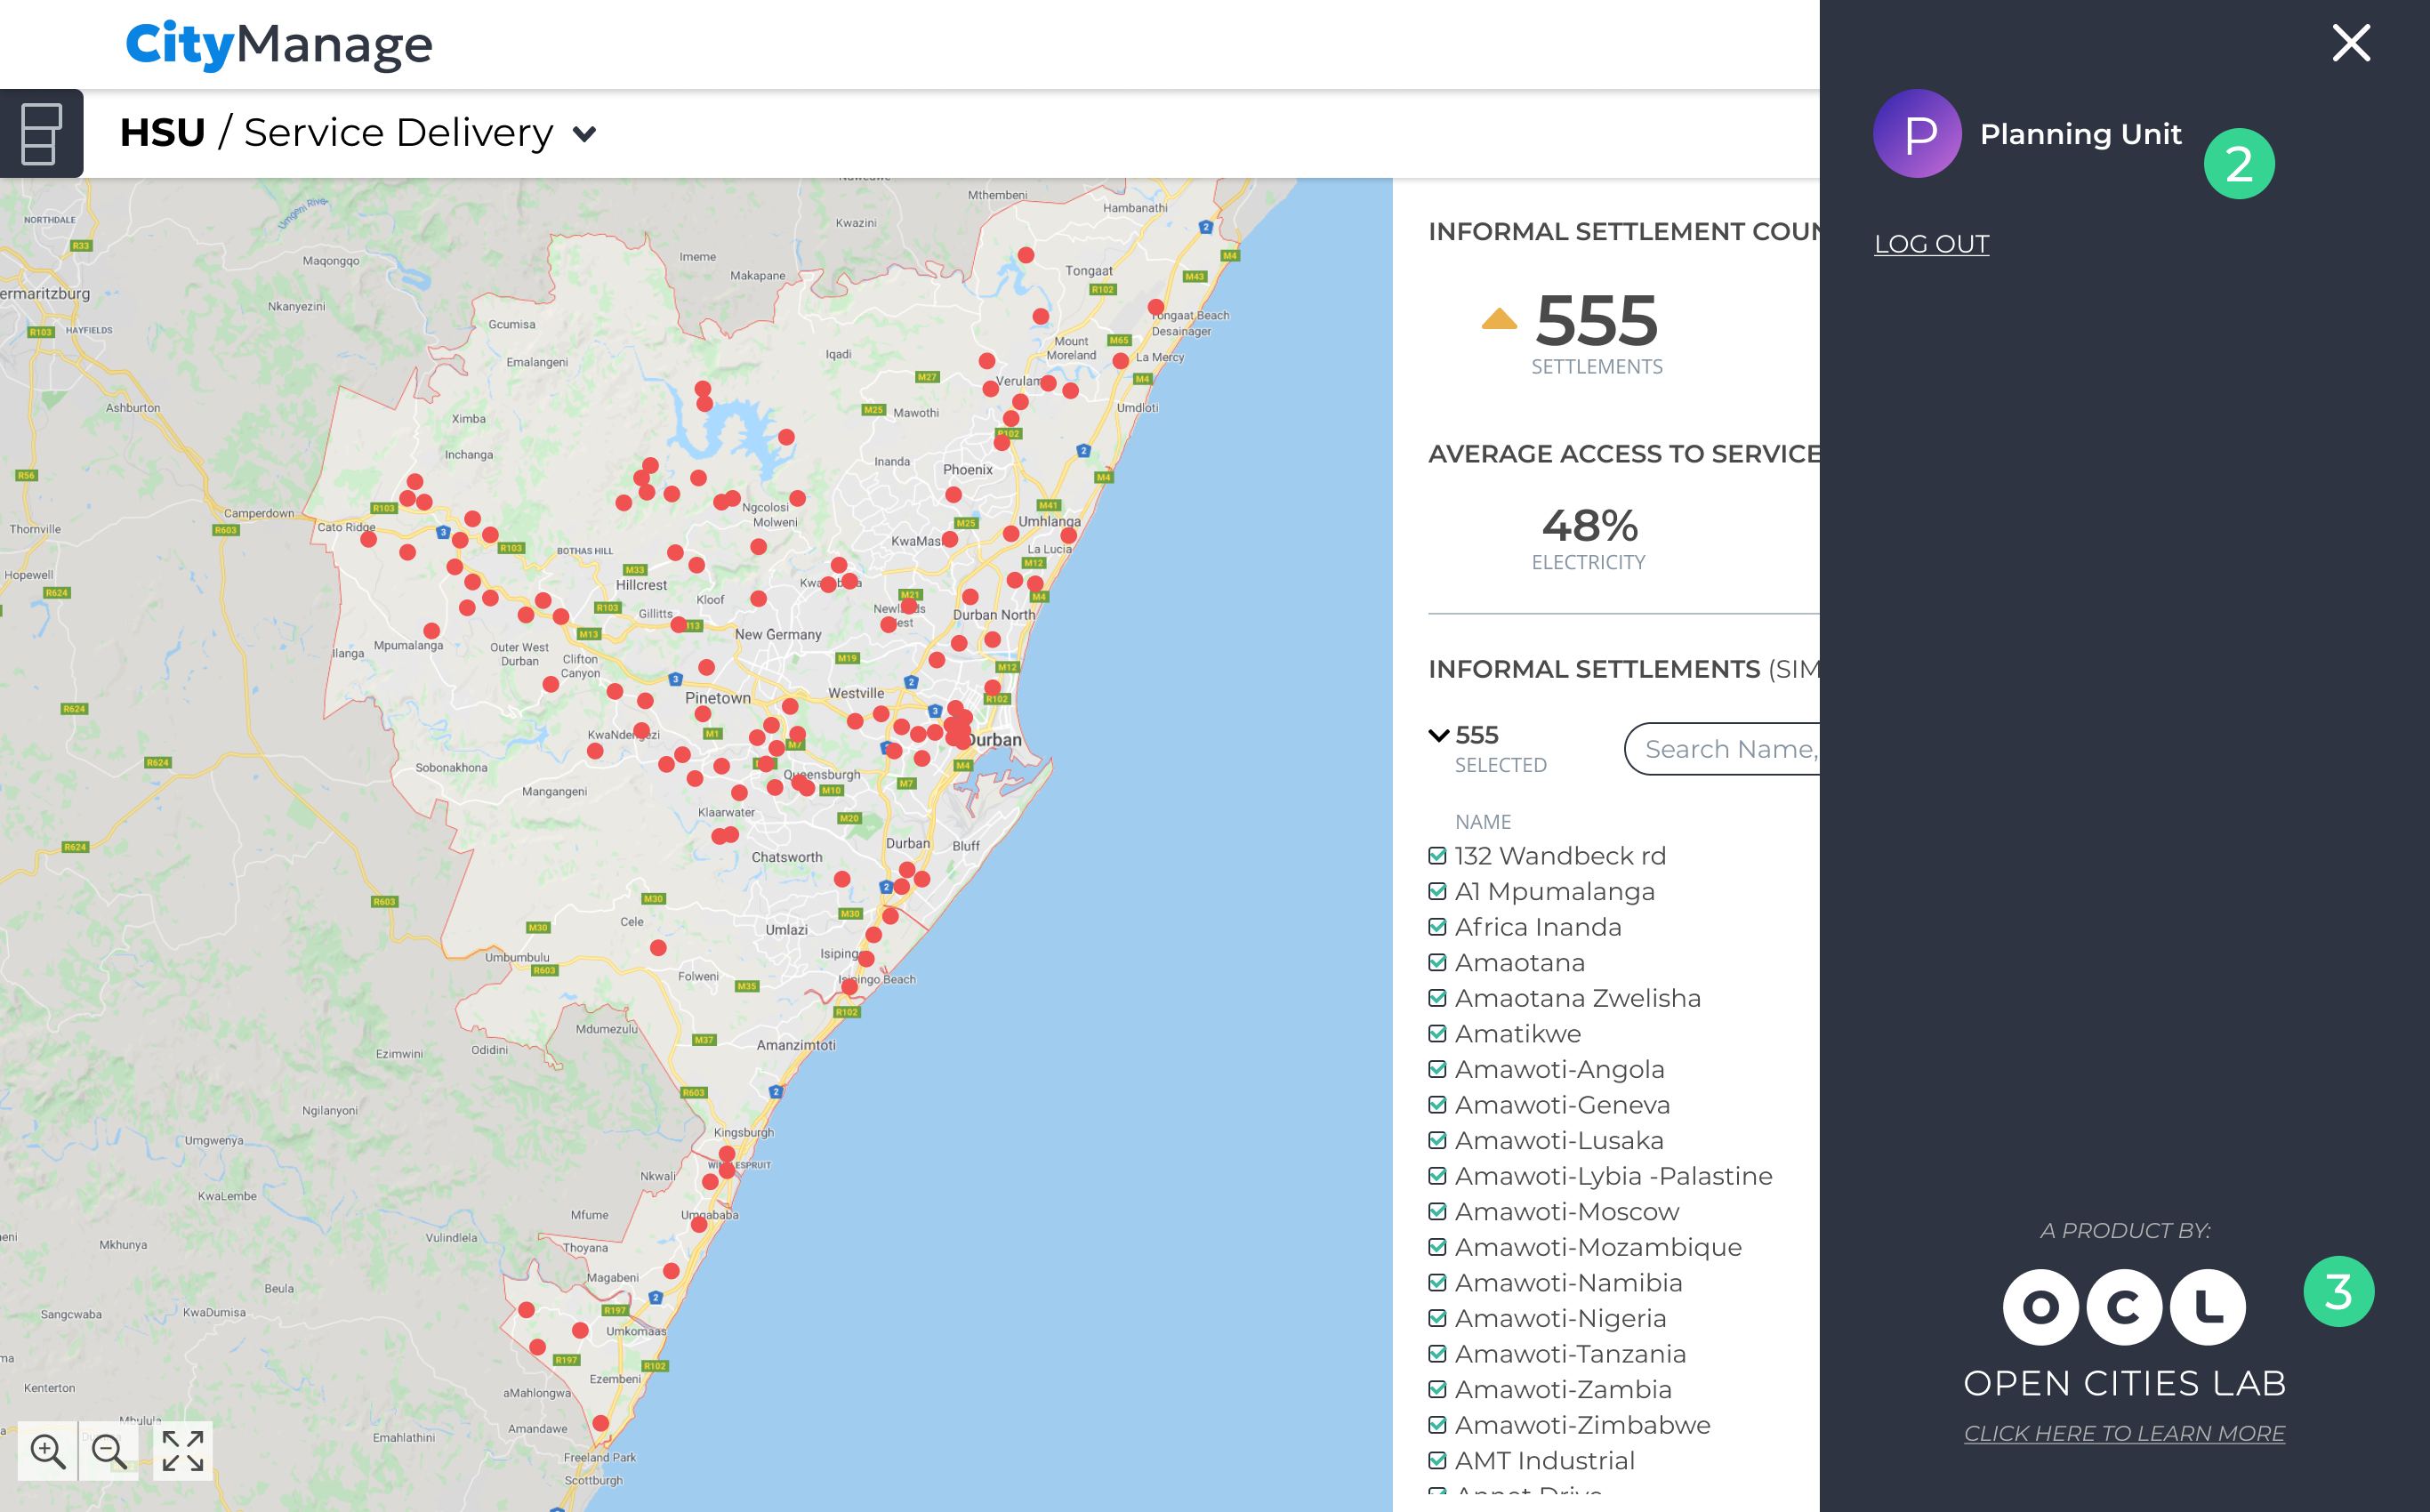
Task: Click the Amanzimtoti label on map
Action: pyautogui.click(x=796, y=1045)
